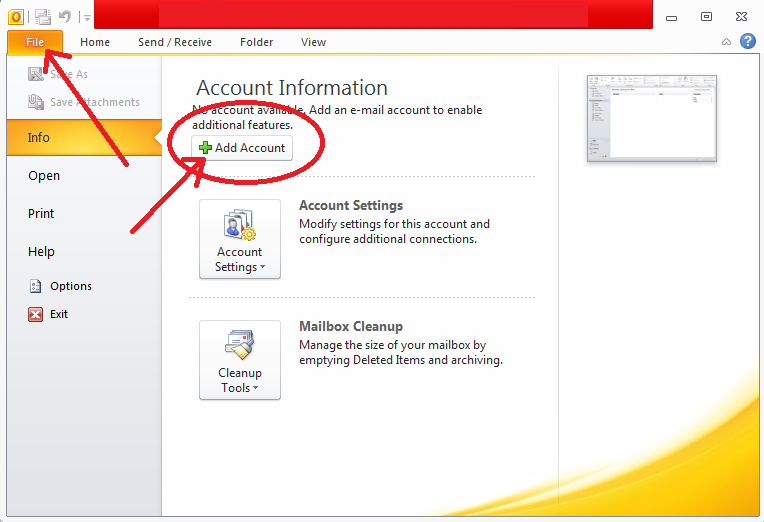Switch to the Home tab
This screenshot has width=764, height=522.
point(95,42)
